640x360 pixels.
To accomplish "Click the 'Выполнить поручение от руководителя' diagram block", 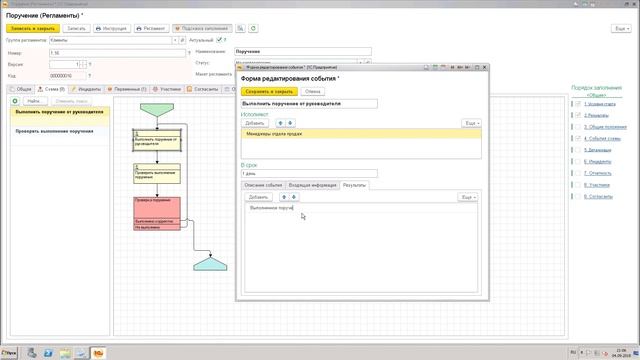I will 157,140.
